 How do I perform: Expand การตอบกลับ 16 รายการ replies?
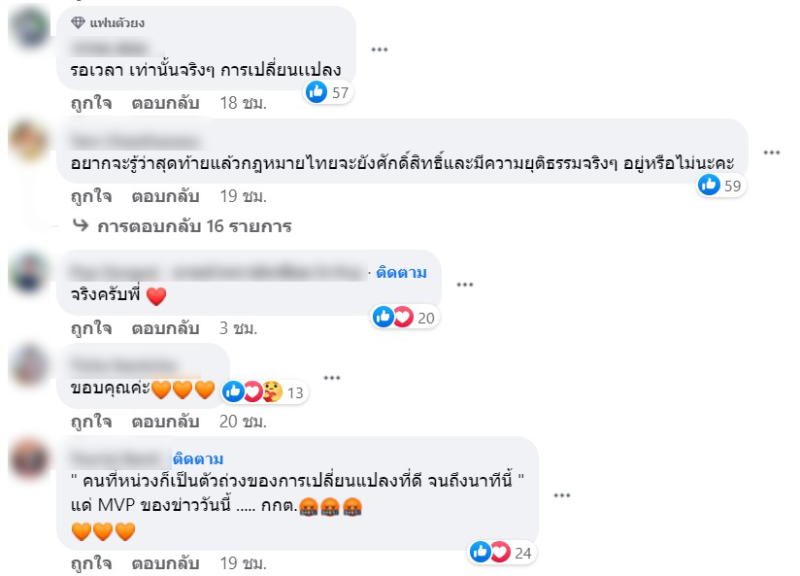point(182,226)
